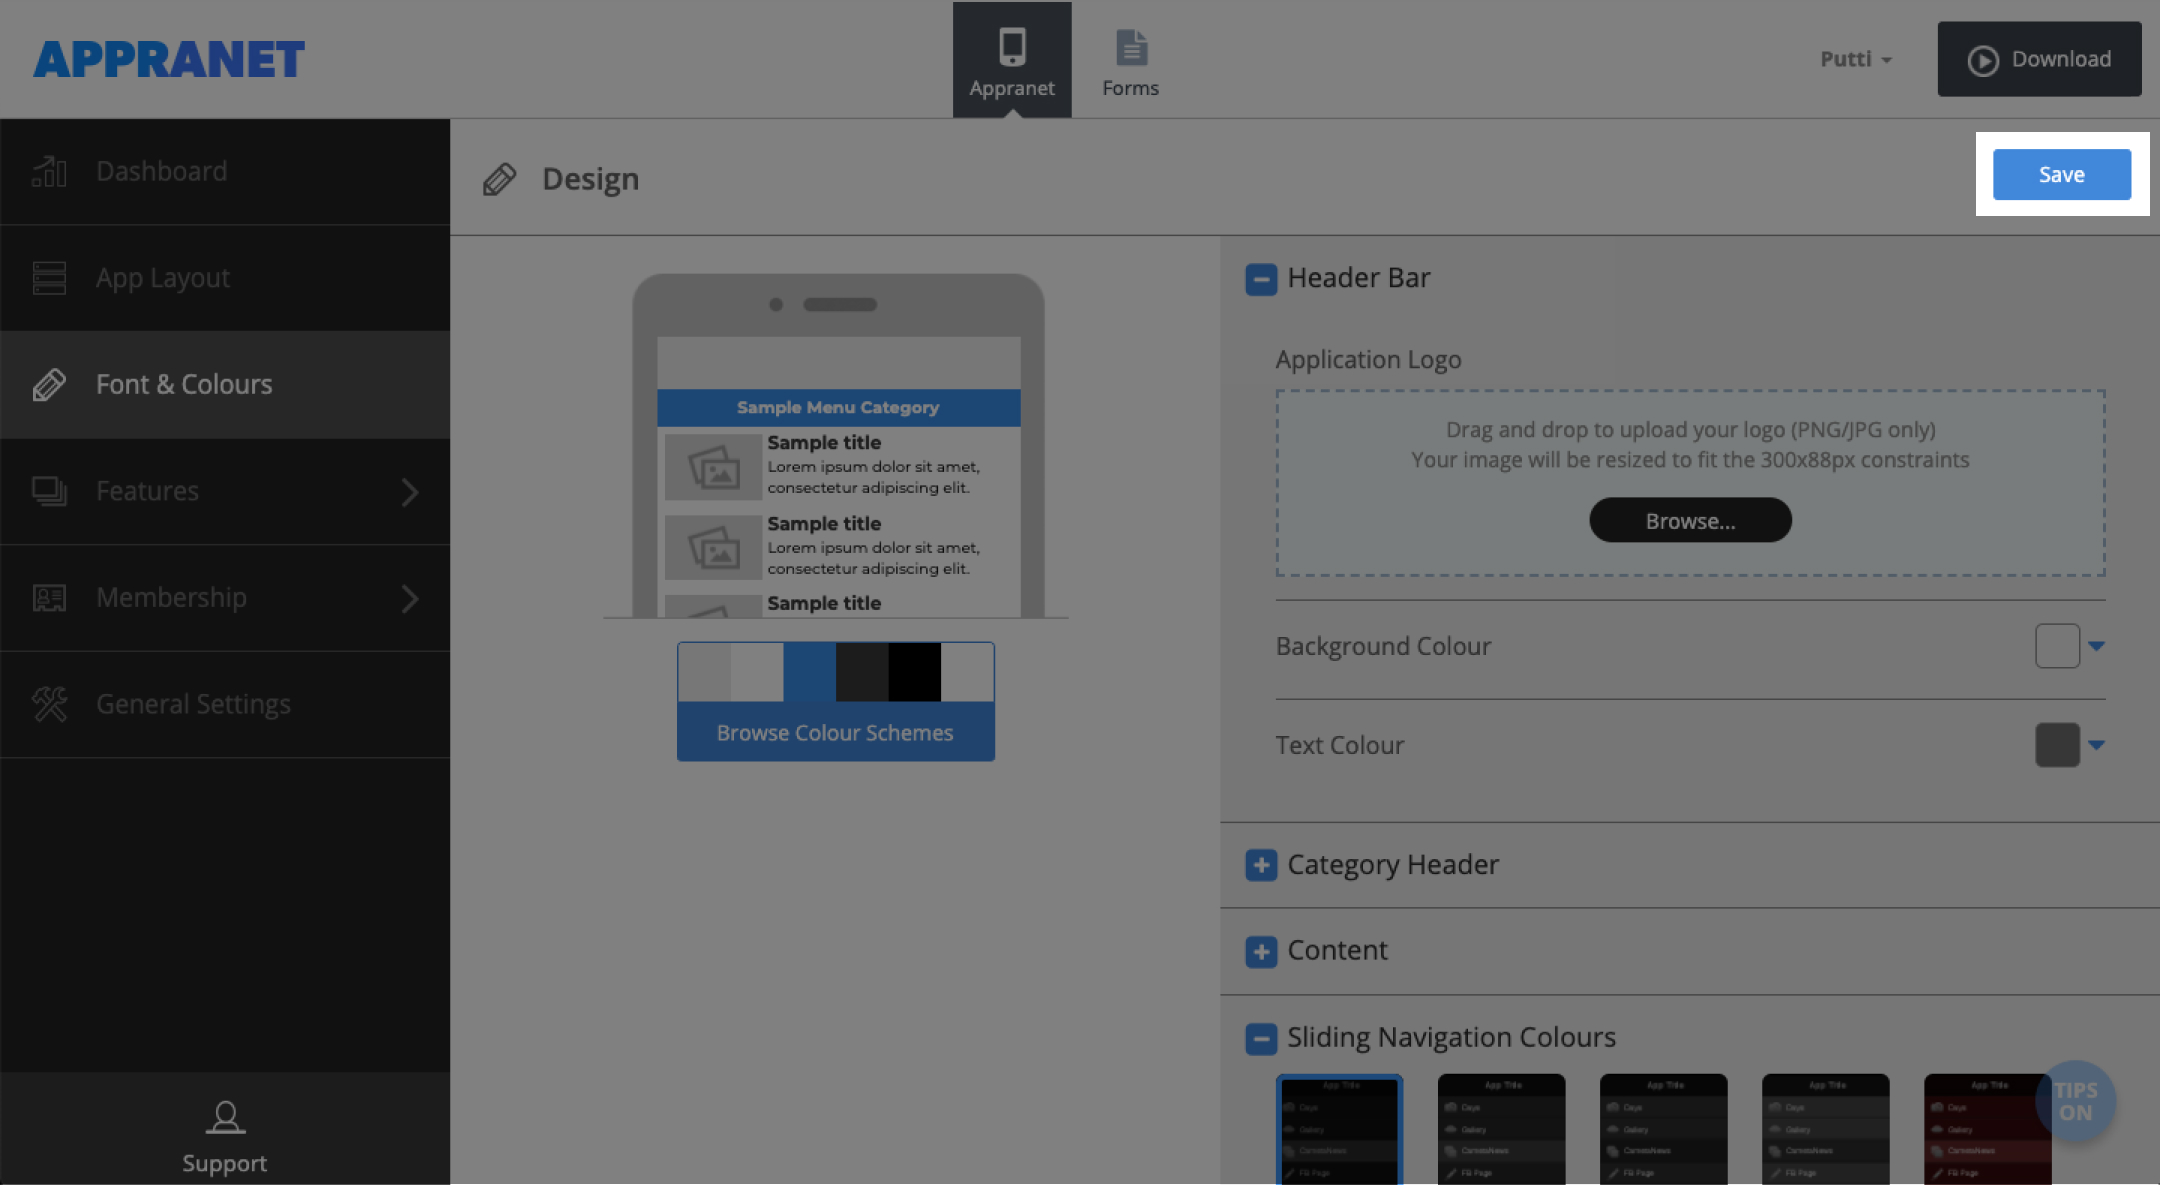This screenshot has height=1185, width=2160.
Task: Select the first blue-outlined navigation theme
Action: pyautogui.click(x=1339, y=1129)
